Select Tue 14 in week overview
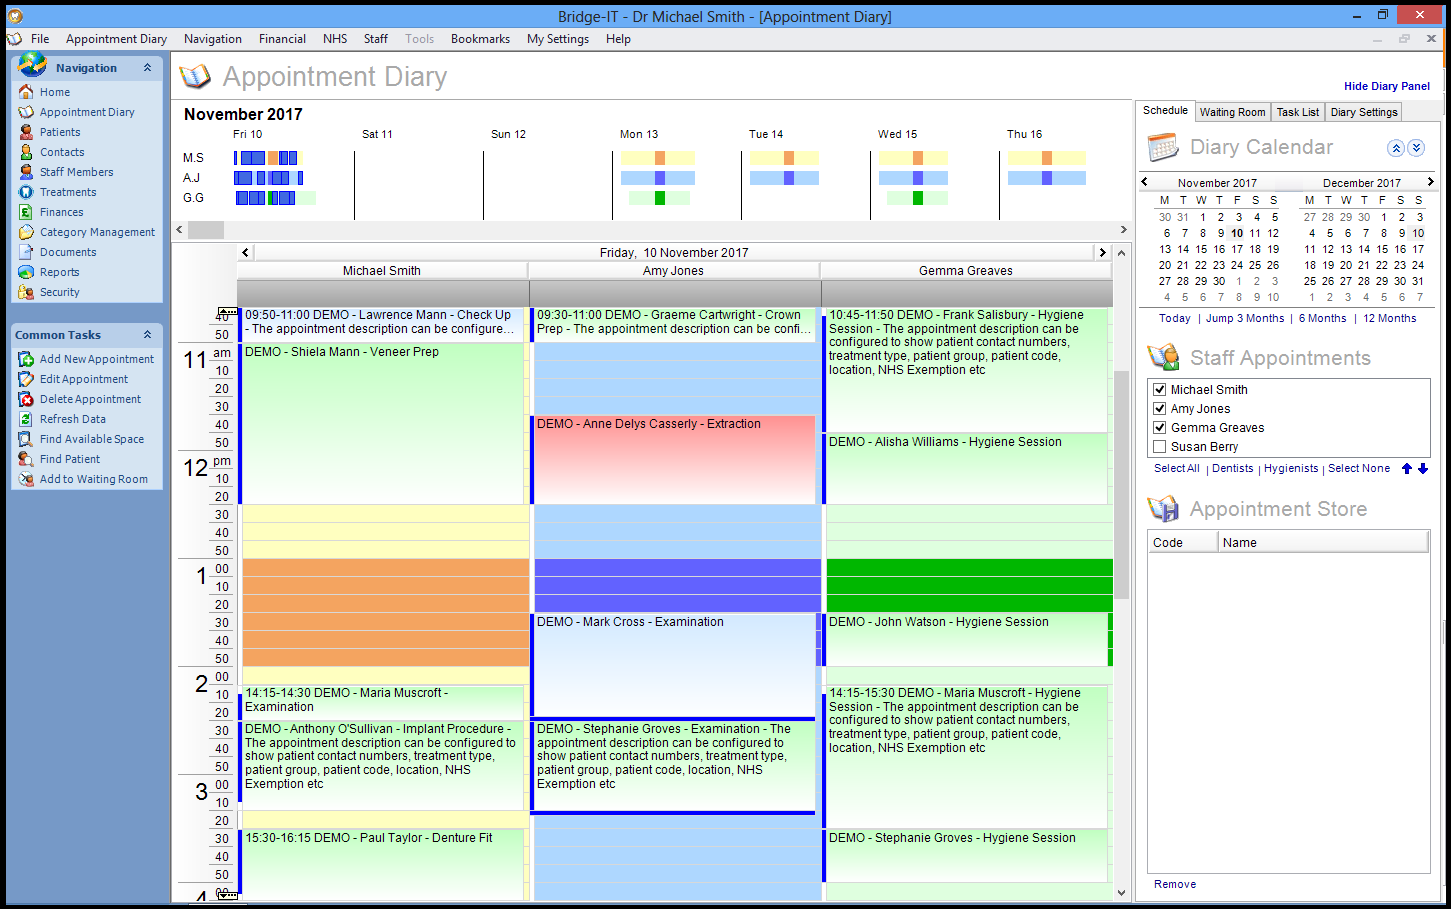Screen dimensions: 1451x909 point(766,134)
